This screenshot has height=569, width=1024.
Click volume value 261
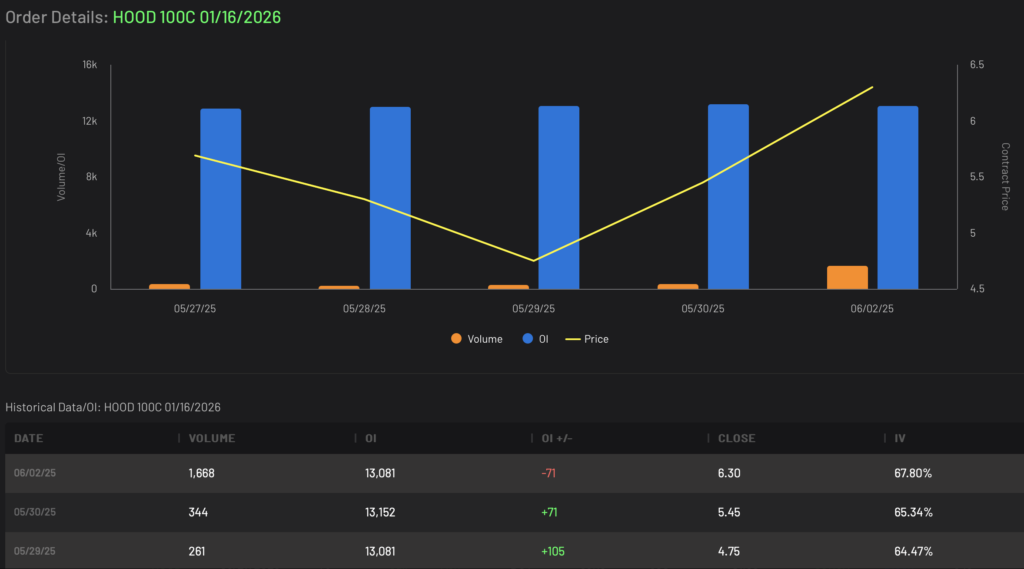click(x=197, y=551)
